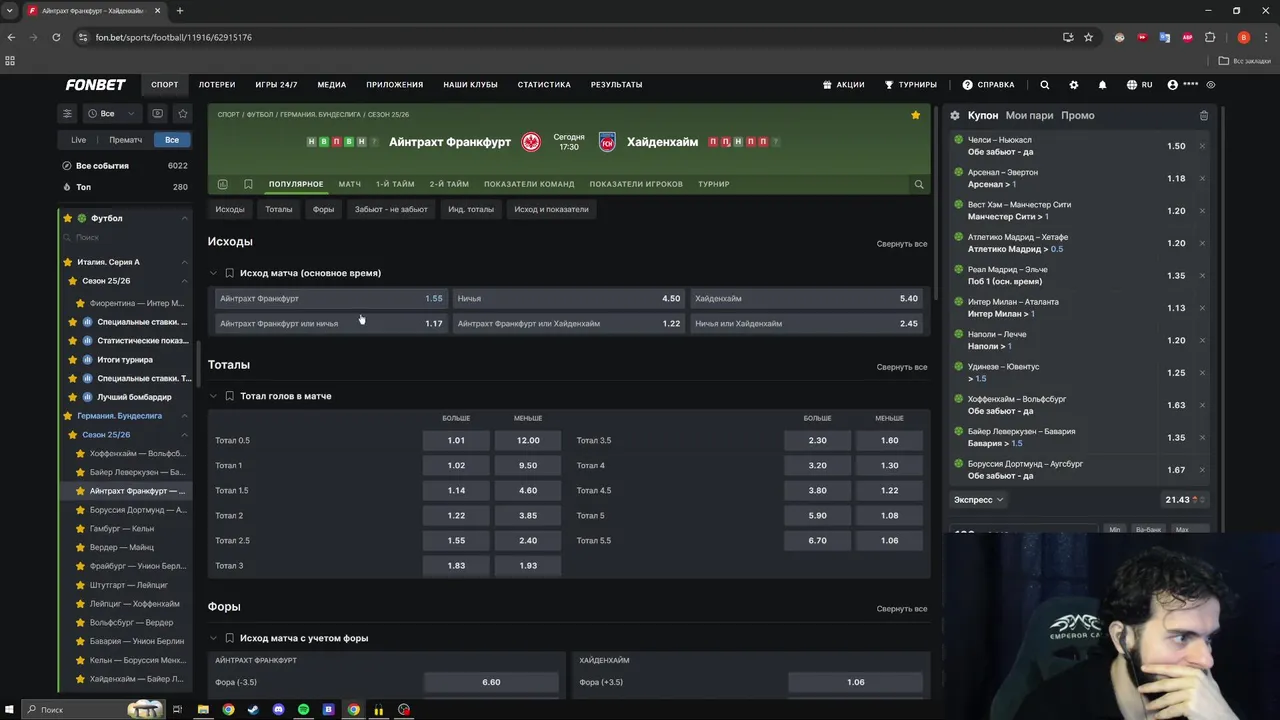Screen dimensions: 1280x720
Task: Open settings gear in top navigation
Action: [x=1074, y=85]
